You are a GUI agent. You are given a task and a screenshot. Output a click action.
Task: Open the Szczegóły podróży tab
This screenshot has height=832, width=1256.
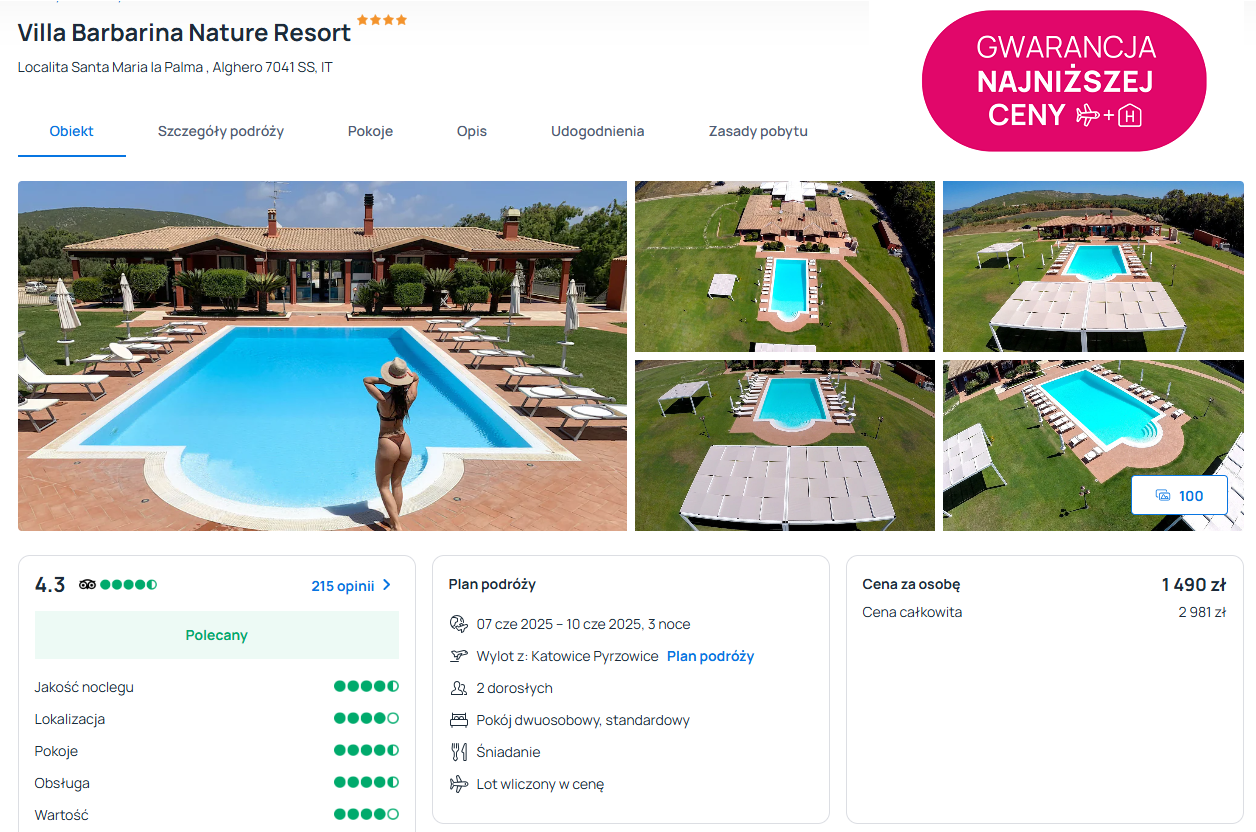221,131
